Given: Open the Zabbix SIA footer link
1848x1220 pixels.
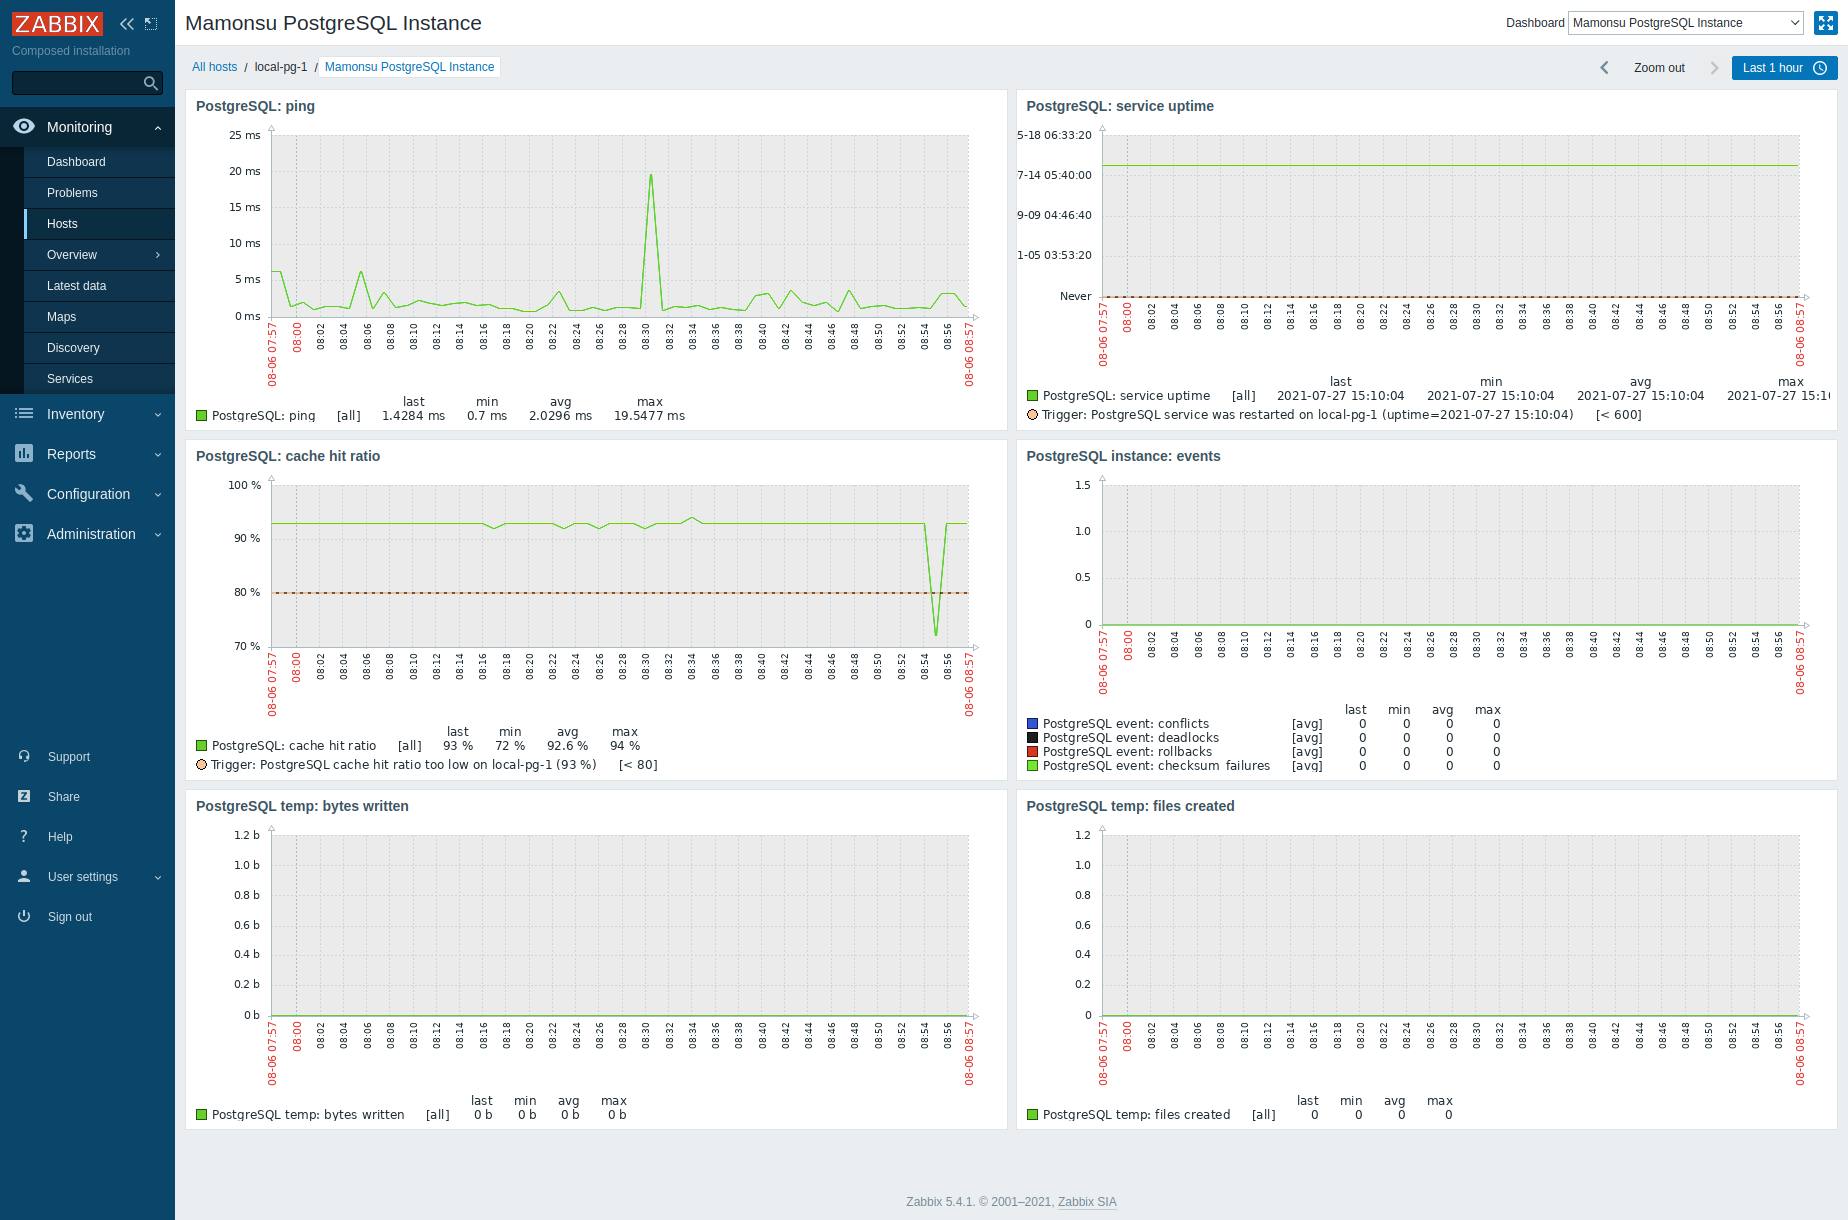Looking at the screenshot, I should coord(1087,1202).
